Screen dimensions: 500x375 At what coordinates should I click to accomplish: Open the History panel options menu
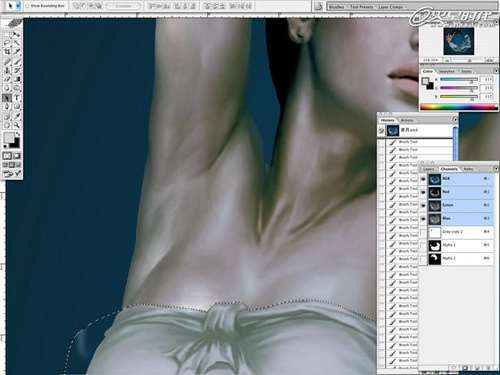pos(455,120)
